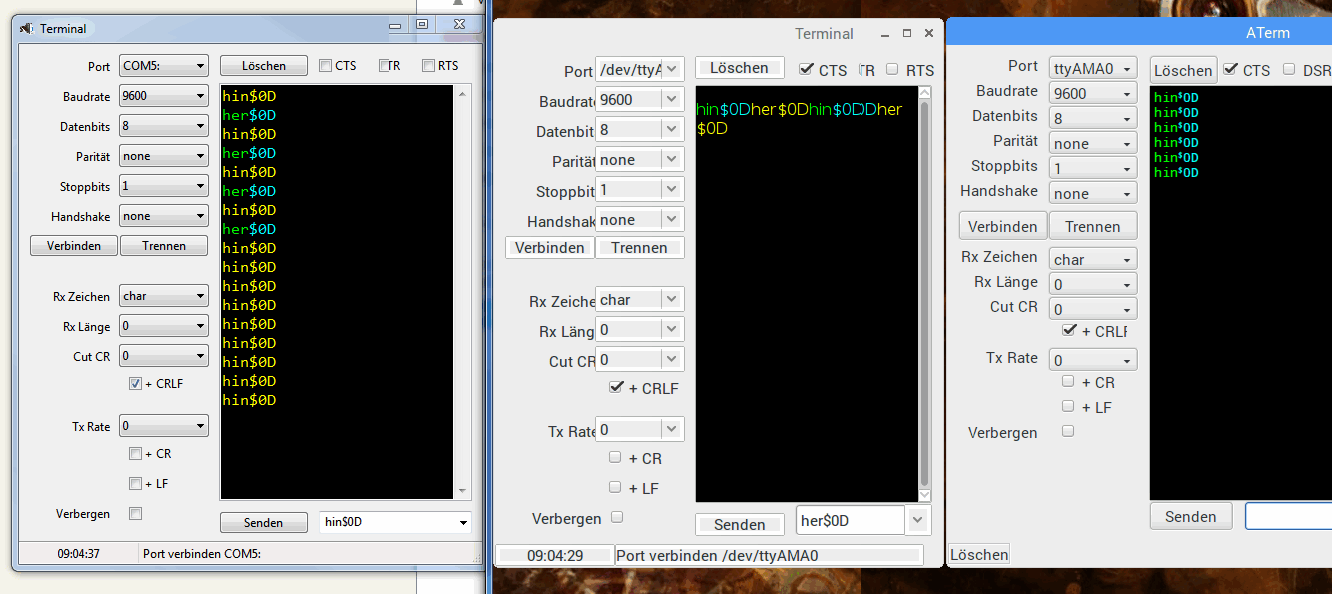This screenshot has height=594, width=1332.
Task: Click the app icon in COM5 Terminal title bar
Action: 27,28
